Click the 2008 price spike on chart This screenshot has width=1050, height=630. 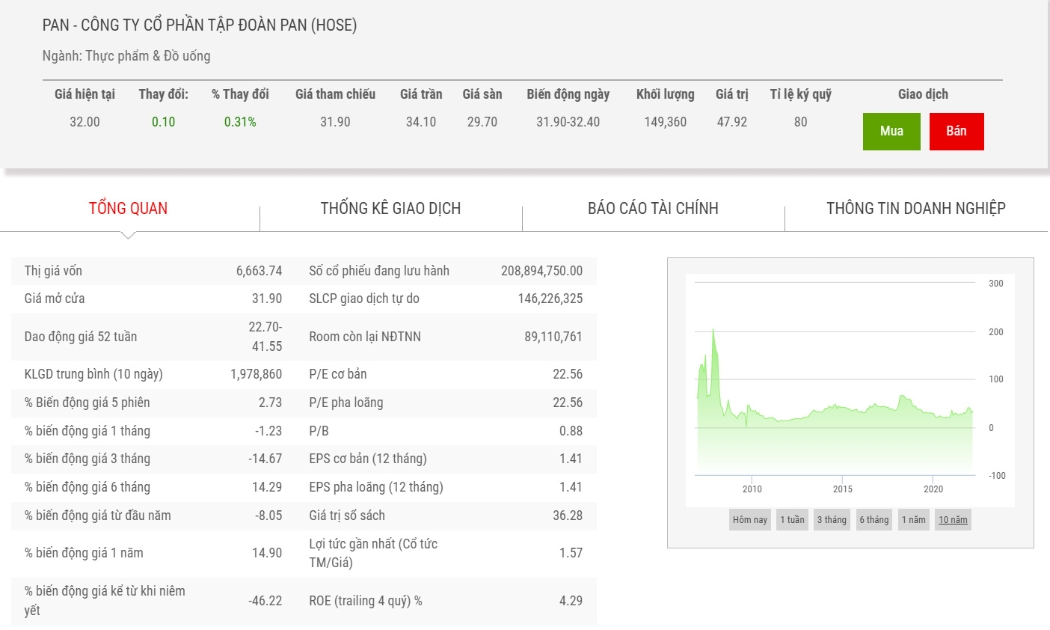coord(713,332)
